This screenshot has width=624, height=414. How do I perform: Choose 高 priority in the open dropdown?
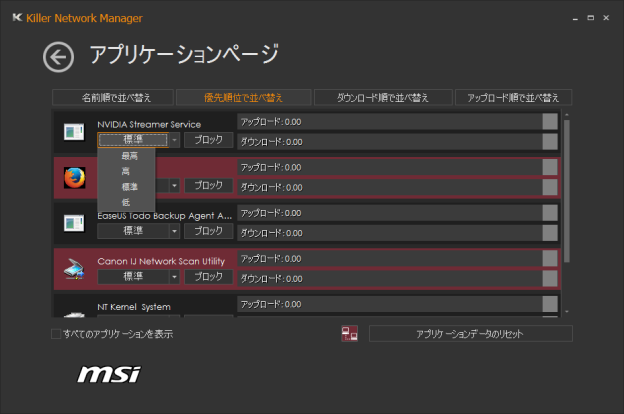(x=126, y=172)
